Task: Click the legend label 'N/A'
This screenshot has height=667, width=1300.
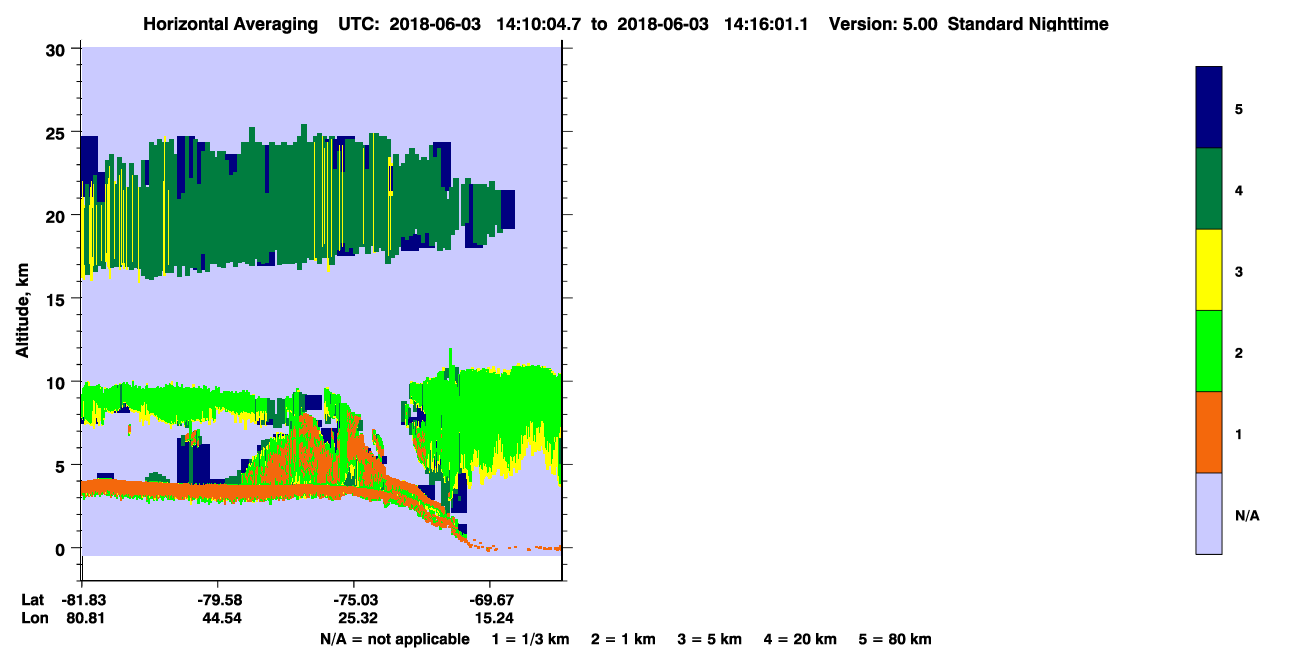Action: coord(1247,515)
